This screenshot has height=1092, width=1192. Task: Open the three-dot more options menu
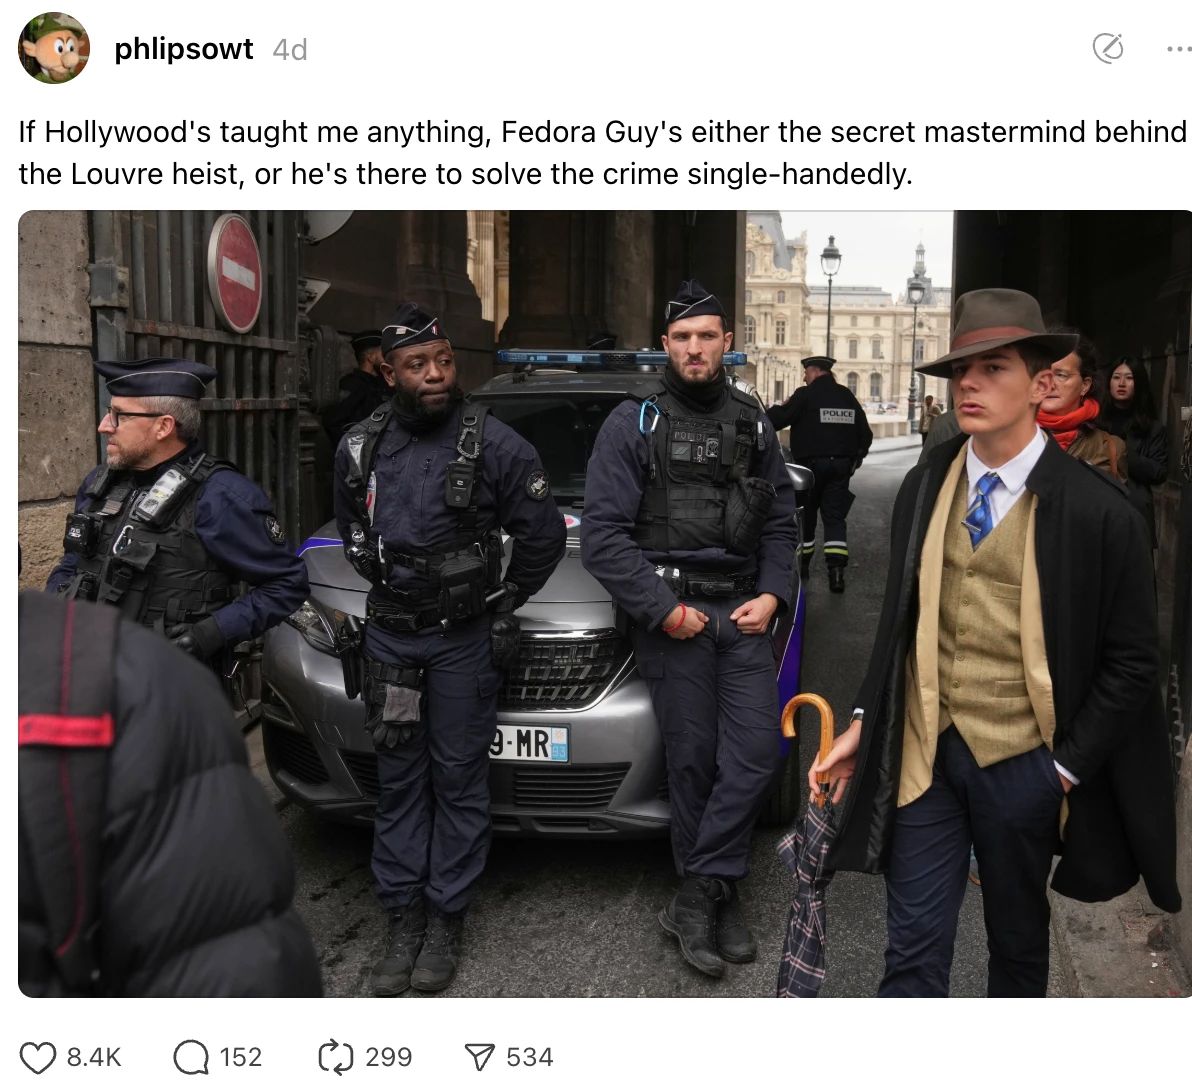tap(1178, 49)
